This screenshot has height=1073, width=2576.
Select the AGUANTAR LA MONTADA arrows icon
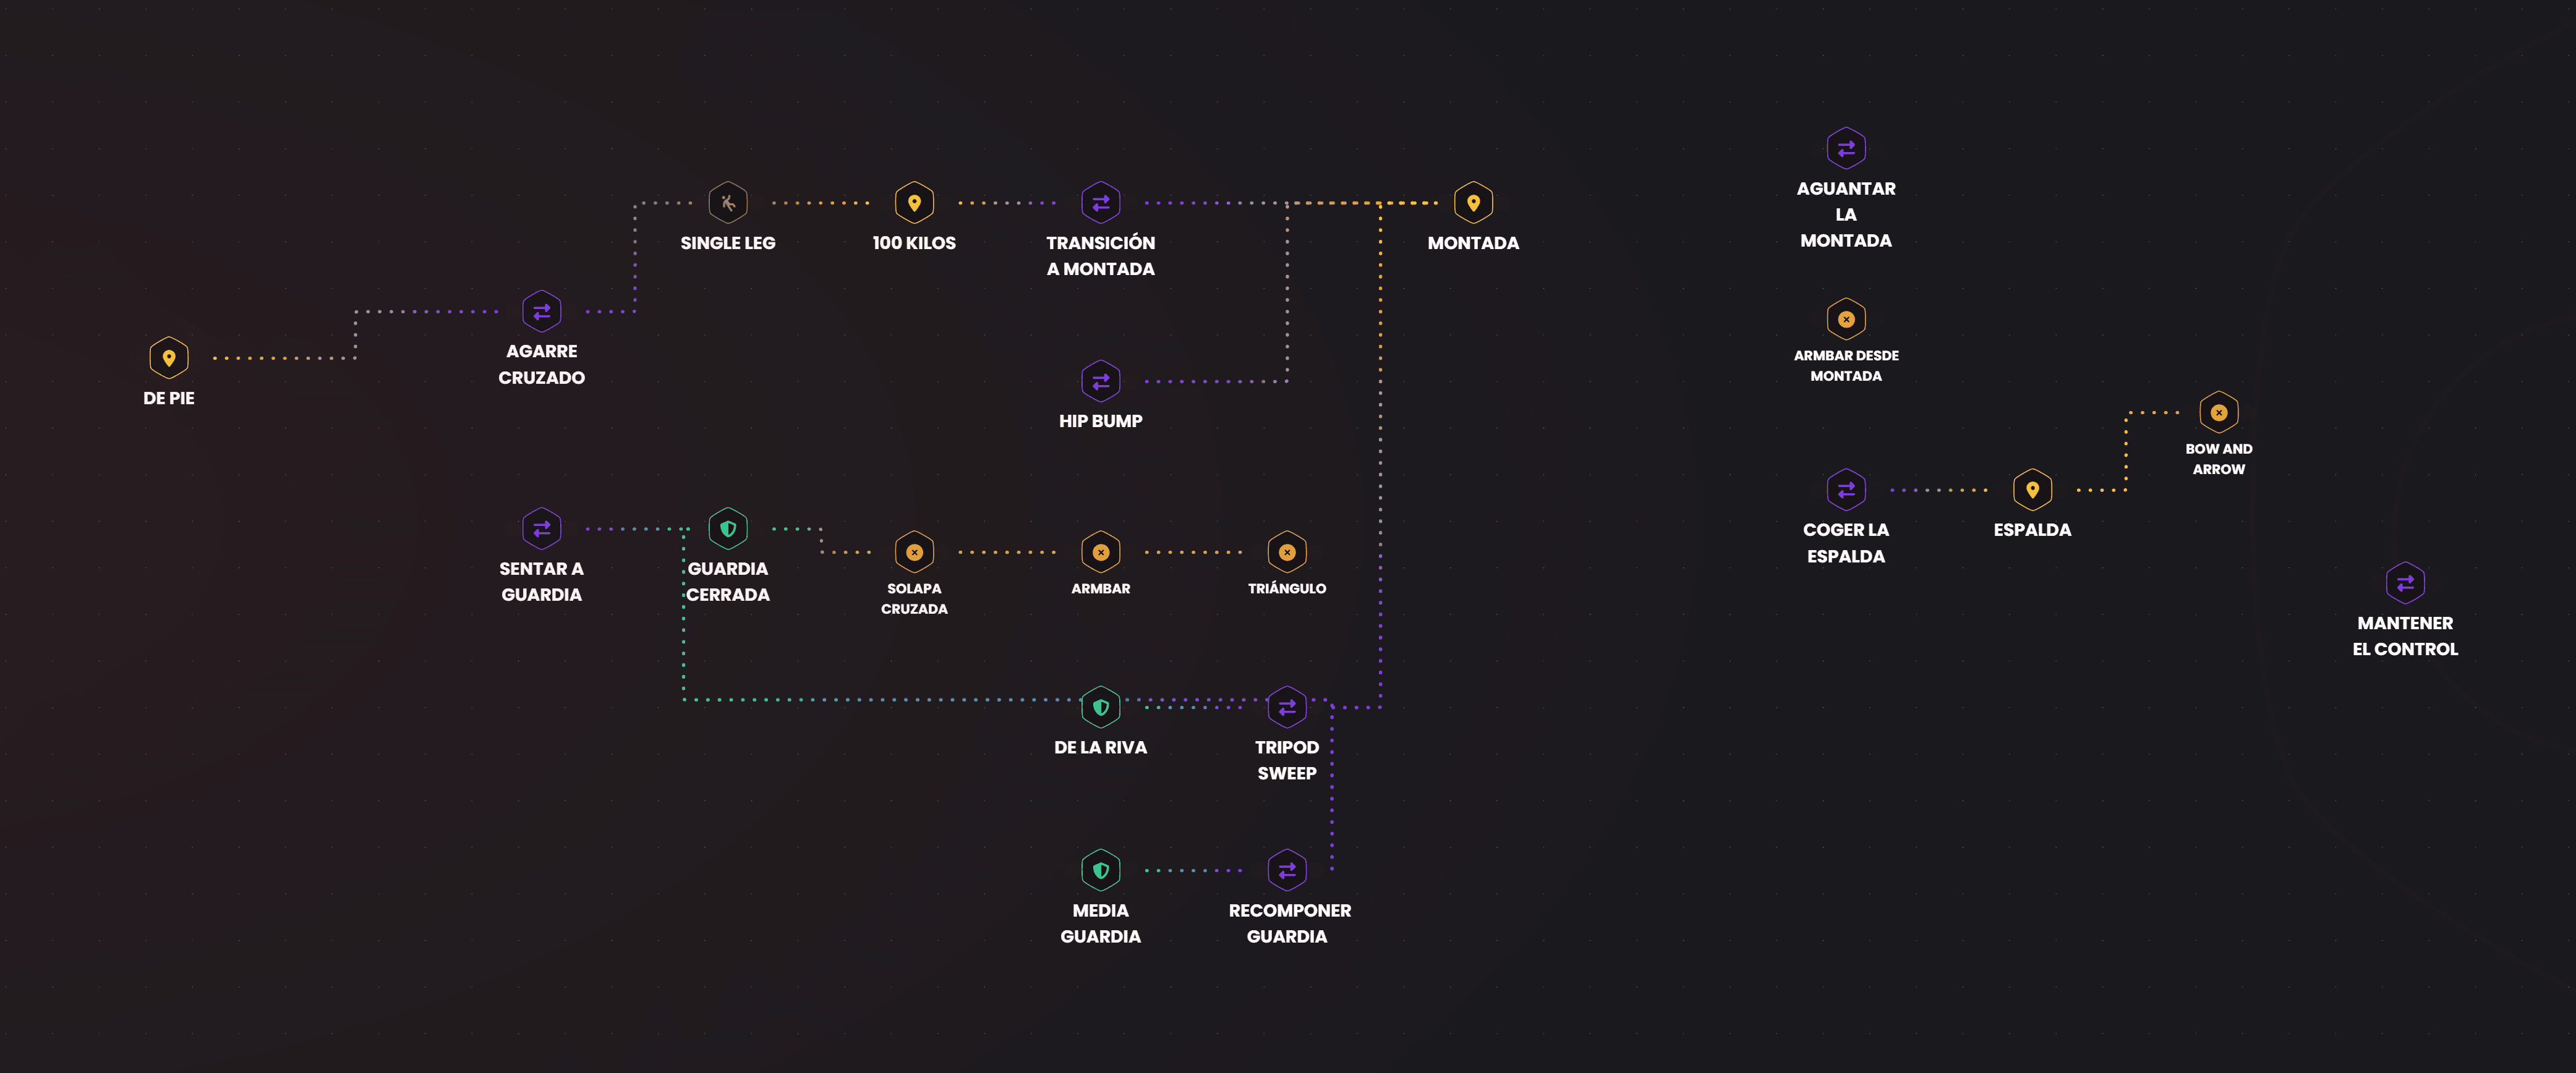1846,148
